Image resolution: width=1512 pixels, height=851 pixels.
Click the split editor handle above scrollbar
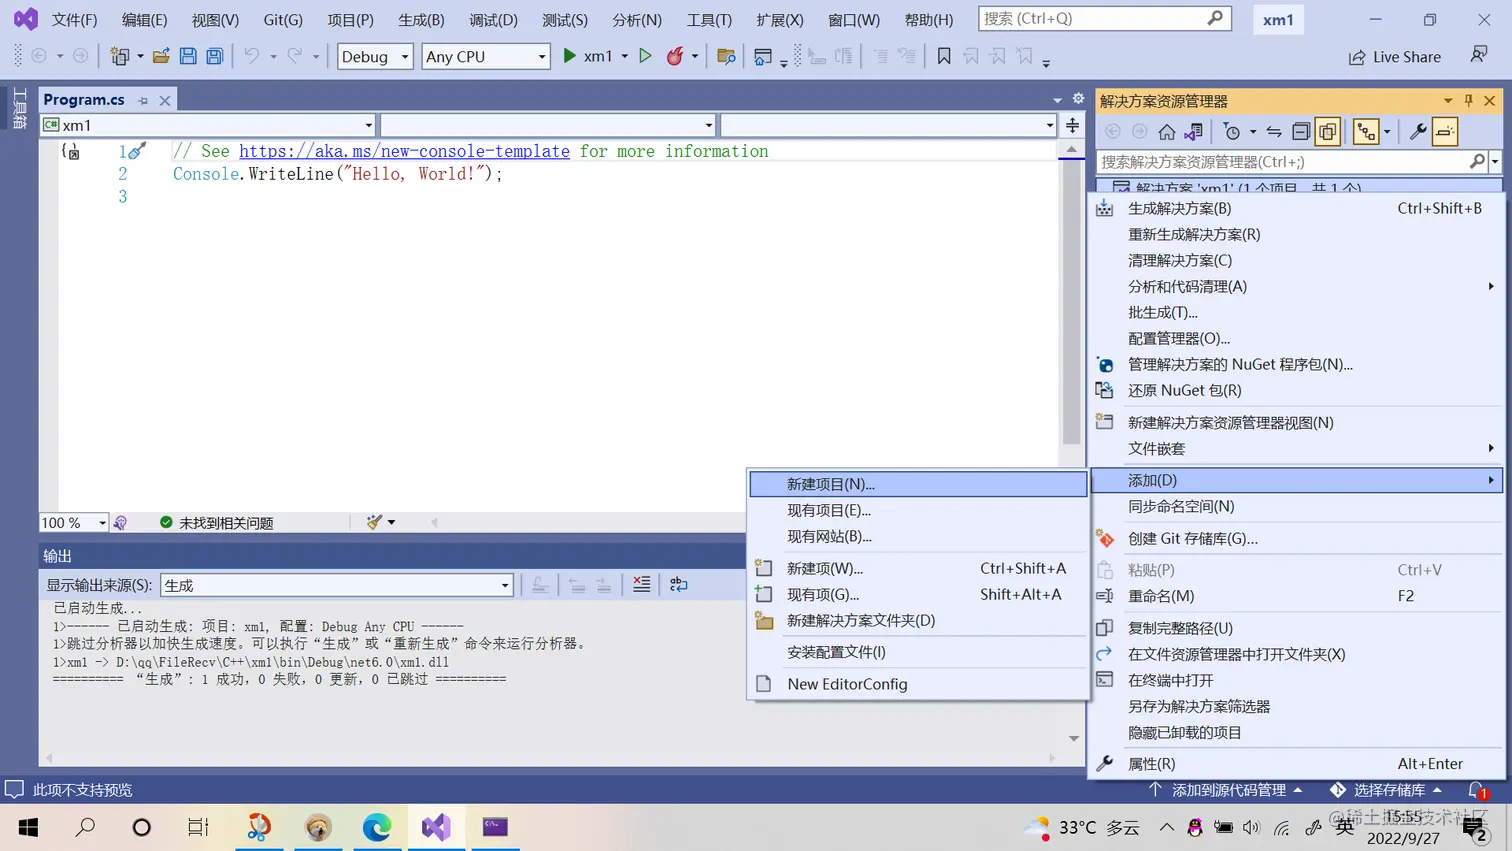coord(1072,125)
